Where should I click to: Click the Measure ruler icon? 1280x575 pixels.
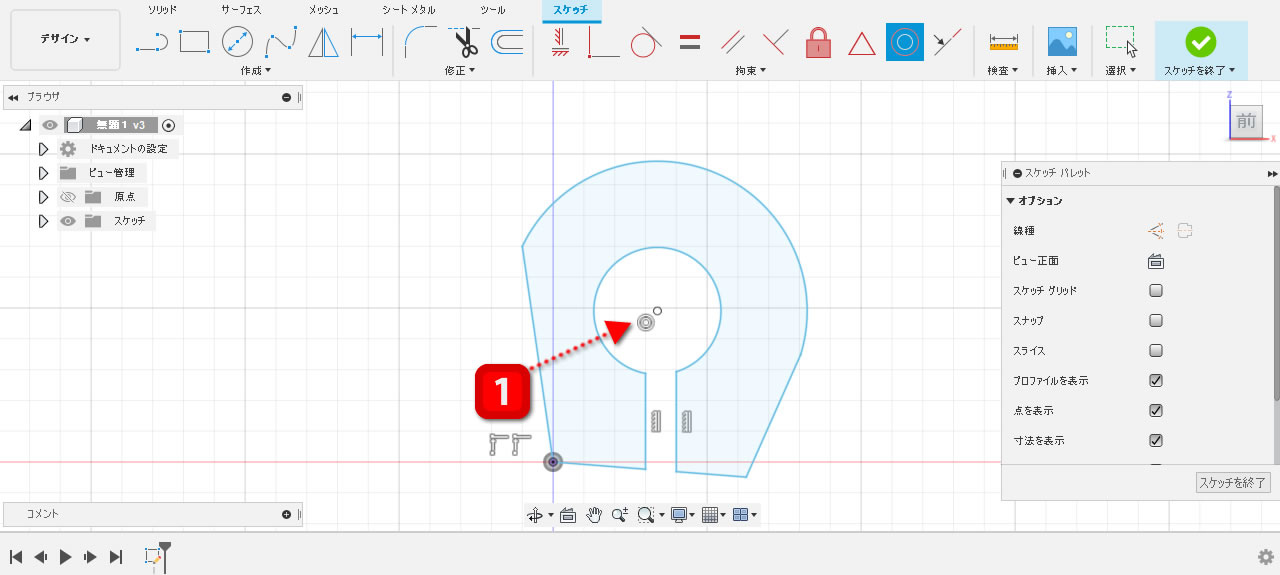pyautogui.click(x=1003, y=42)
